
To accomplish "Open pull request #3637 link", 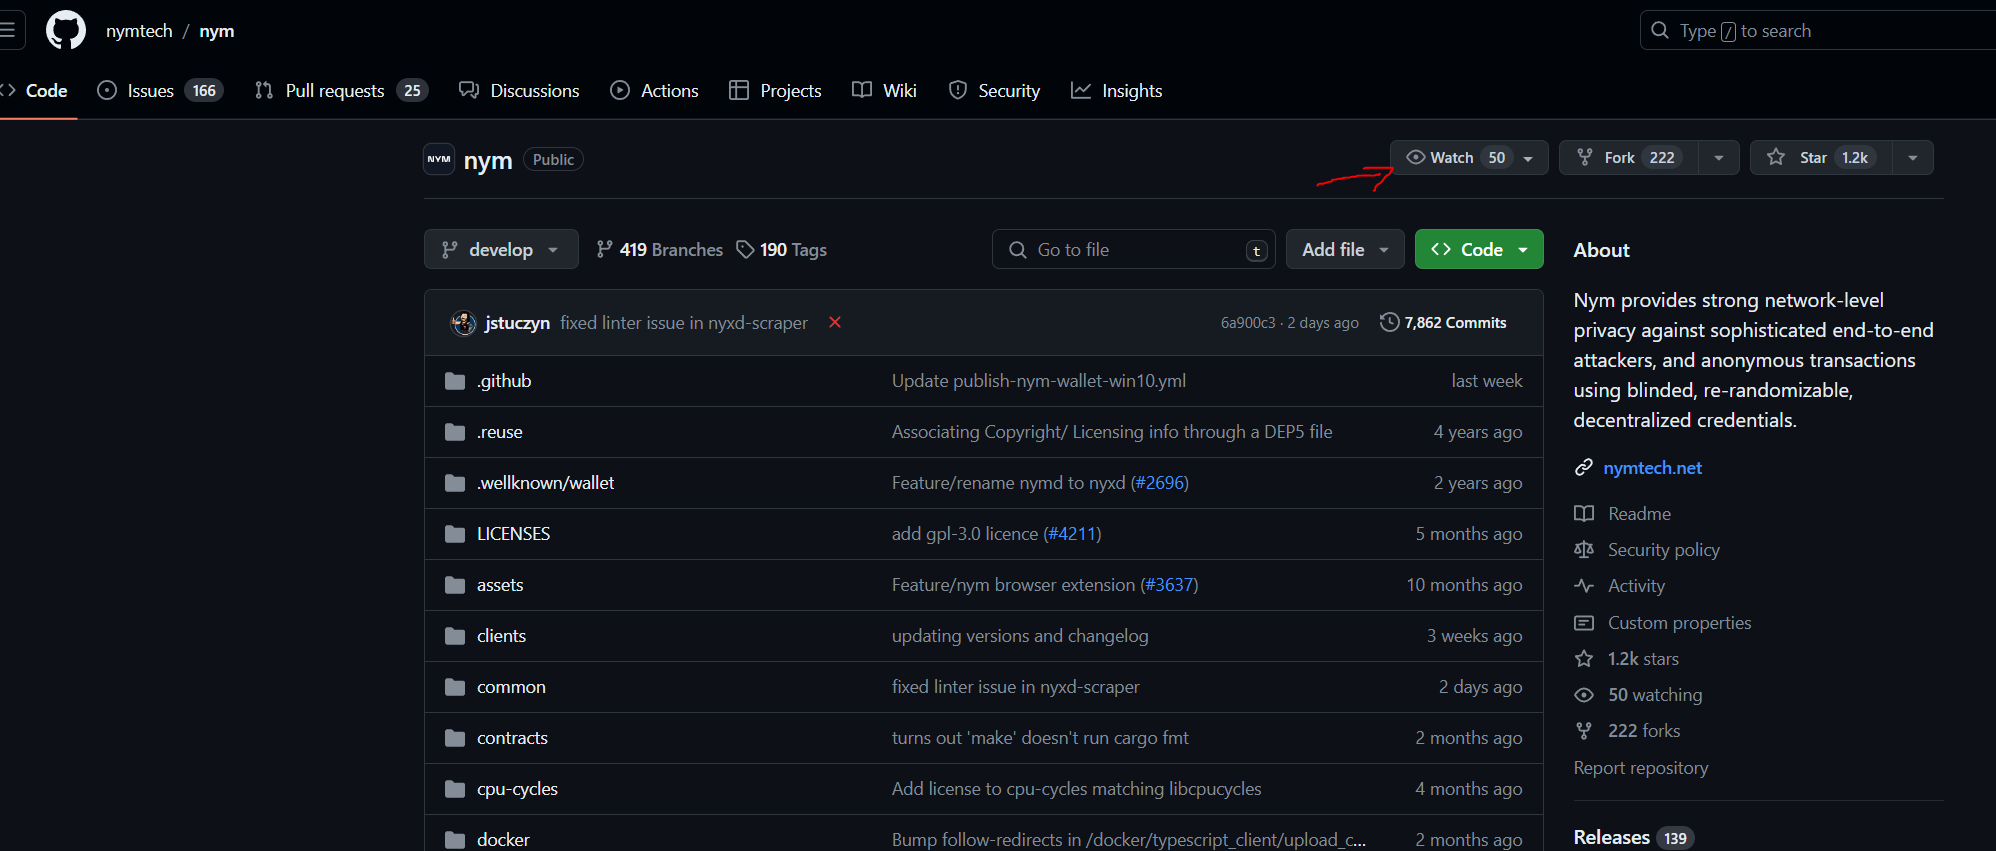I will coord(1169,585).
